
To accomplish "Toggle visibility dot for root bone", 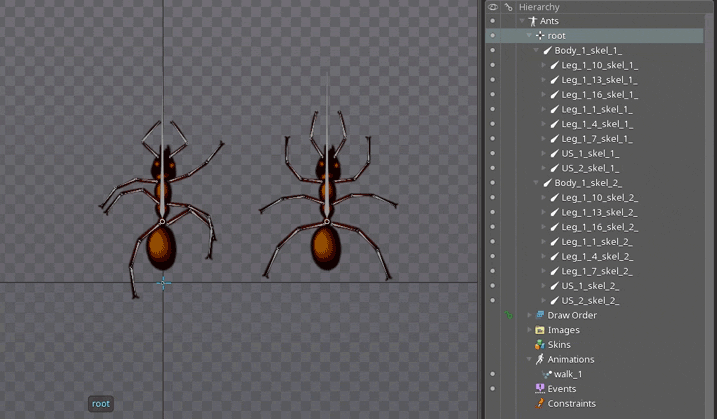I will pos(492,36).
